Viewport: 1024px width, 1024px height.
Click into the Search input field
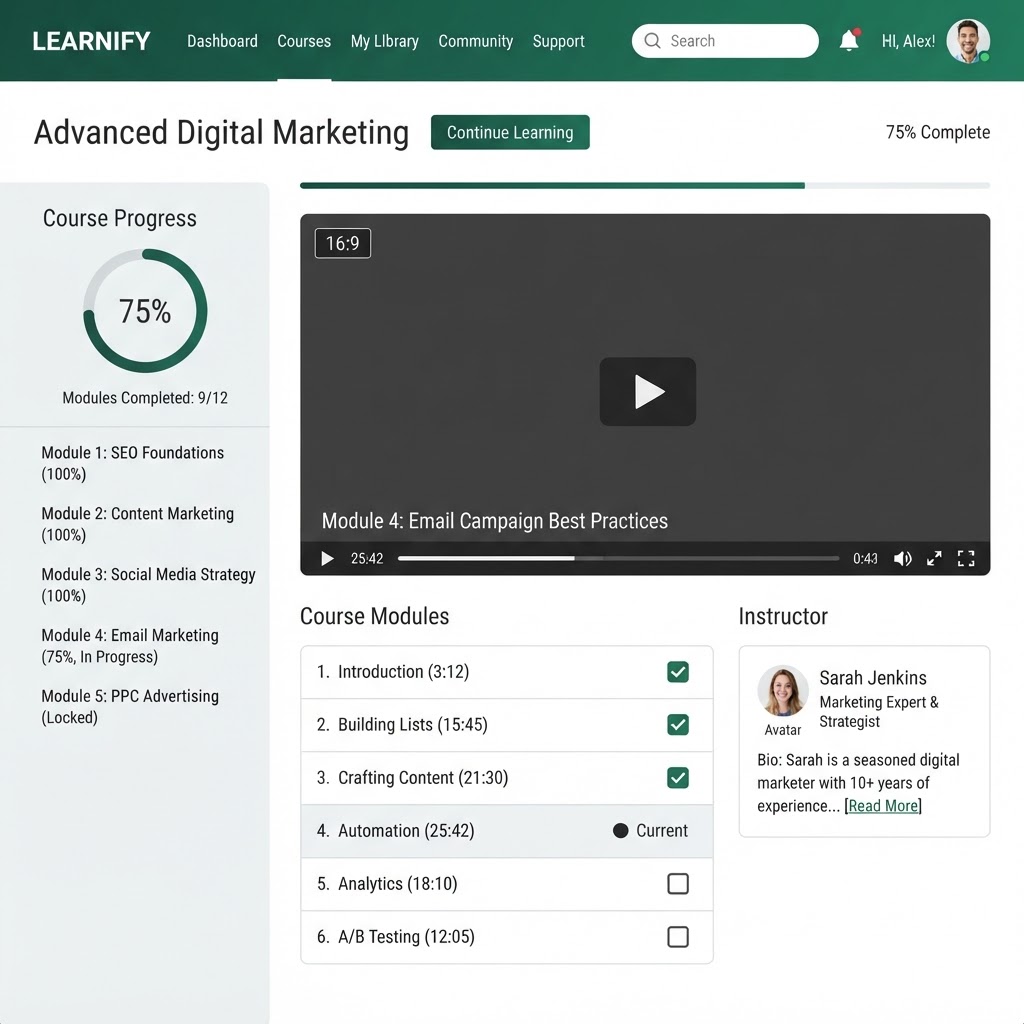tap(725, 40)
